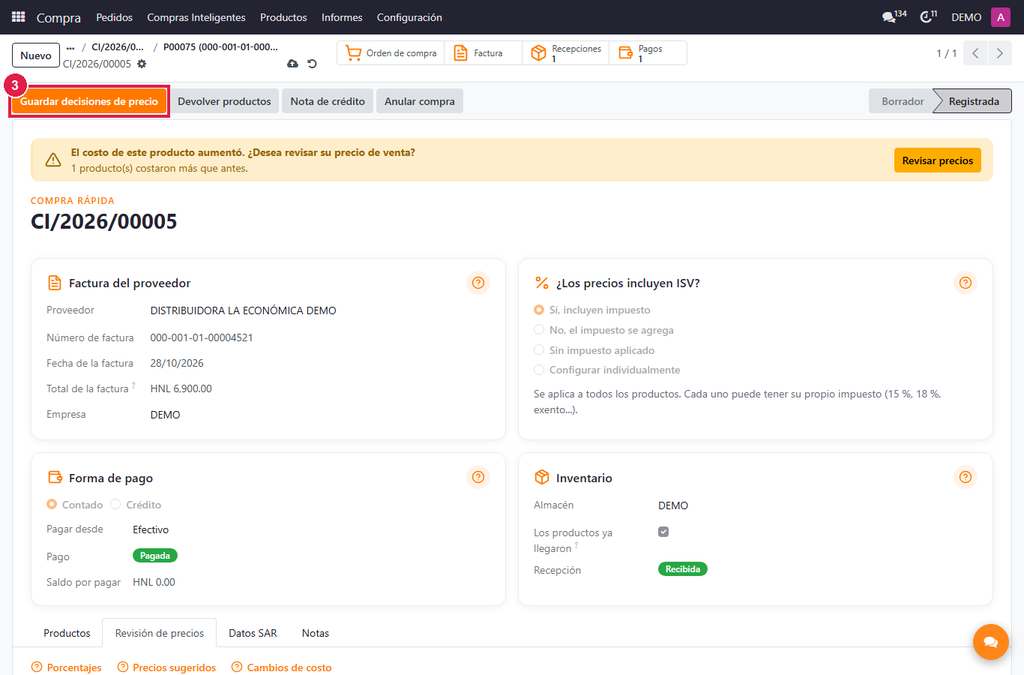Screen dimensions: 1024x675
Task: Click the 'Revisar precios' button
Action: pyautogui.click(x=937, y=161)
